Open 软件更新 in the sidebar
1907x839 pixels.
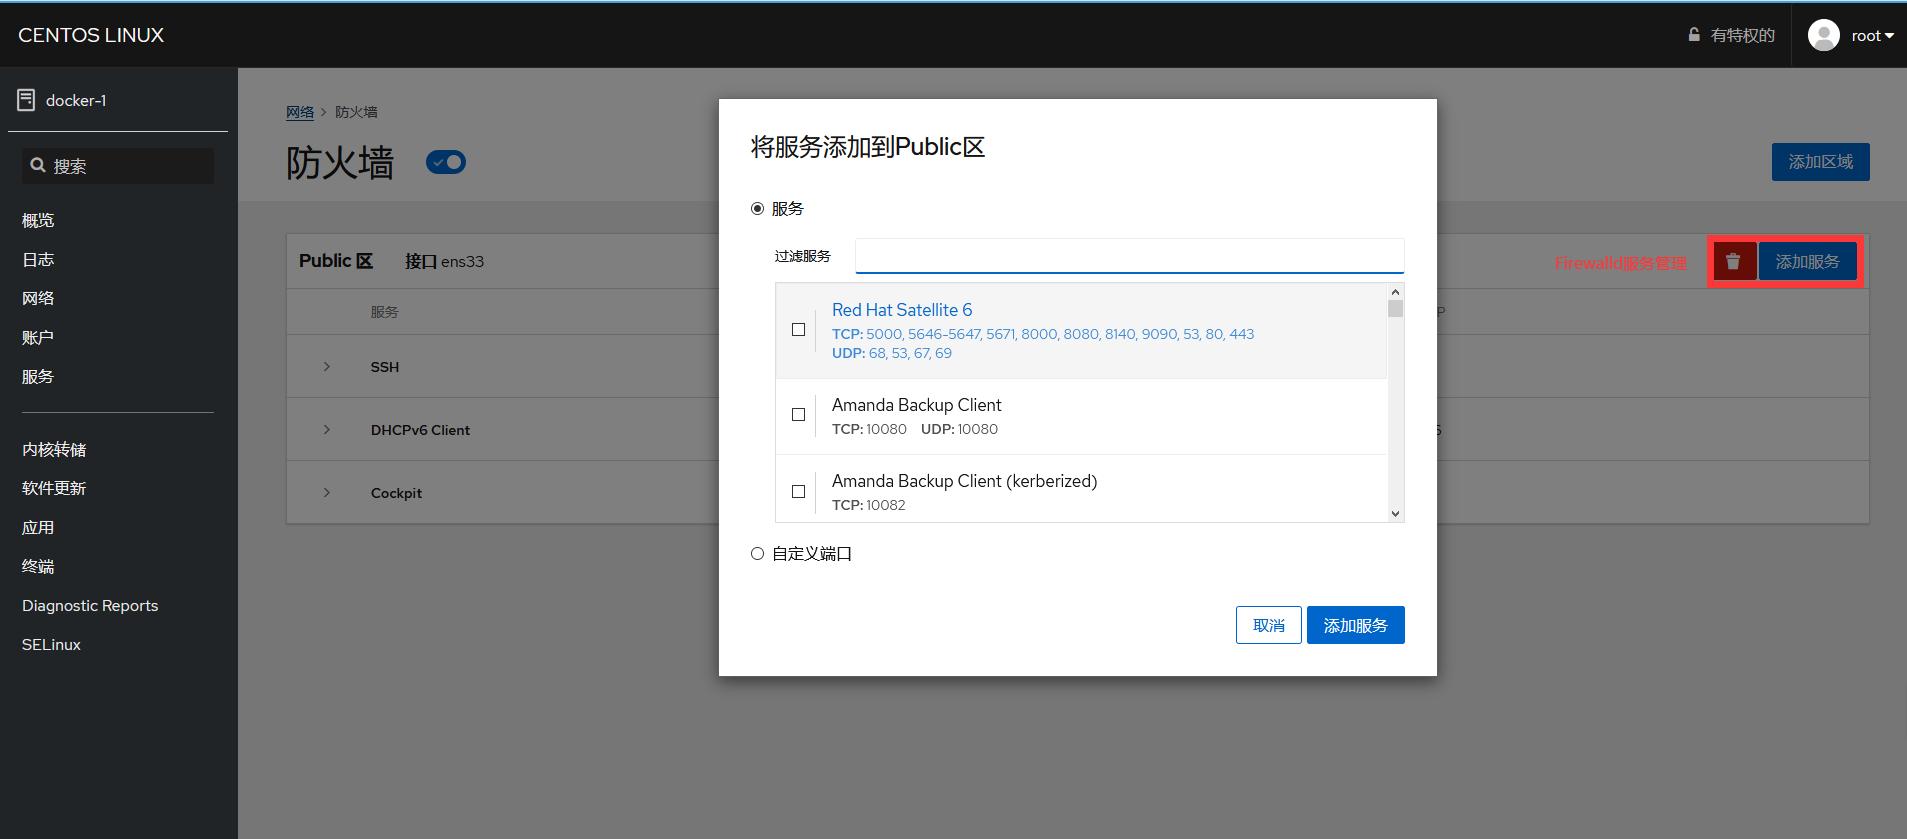[x=54, y=489]
